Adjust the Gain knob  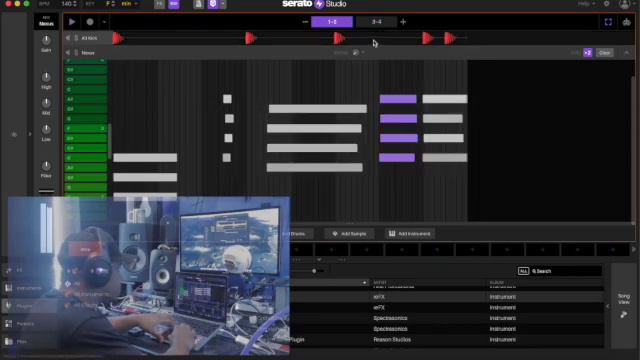point(46,40)
